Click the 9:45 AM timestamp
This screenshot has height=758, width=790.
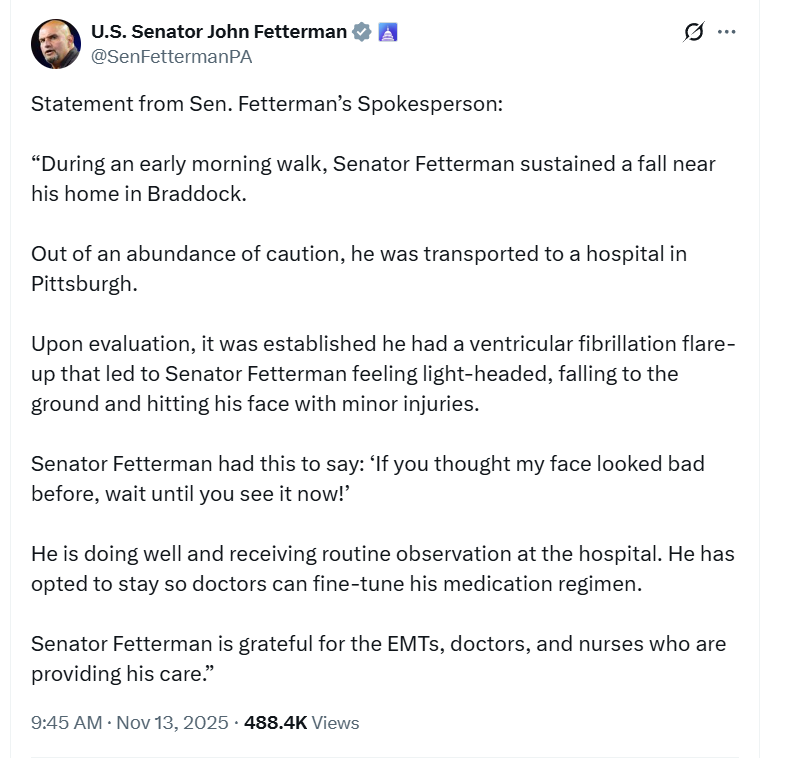(x=65, y=722)
